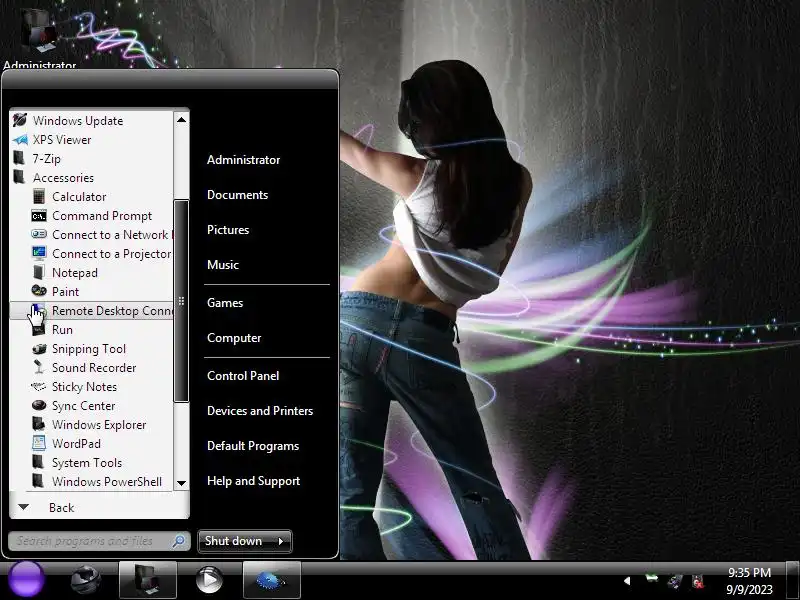Image resolution: width=800 pixels, height=600 pixels.
Task: Launch Snipping Tool via its icon
Action: tap(39, 348)
